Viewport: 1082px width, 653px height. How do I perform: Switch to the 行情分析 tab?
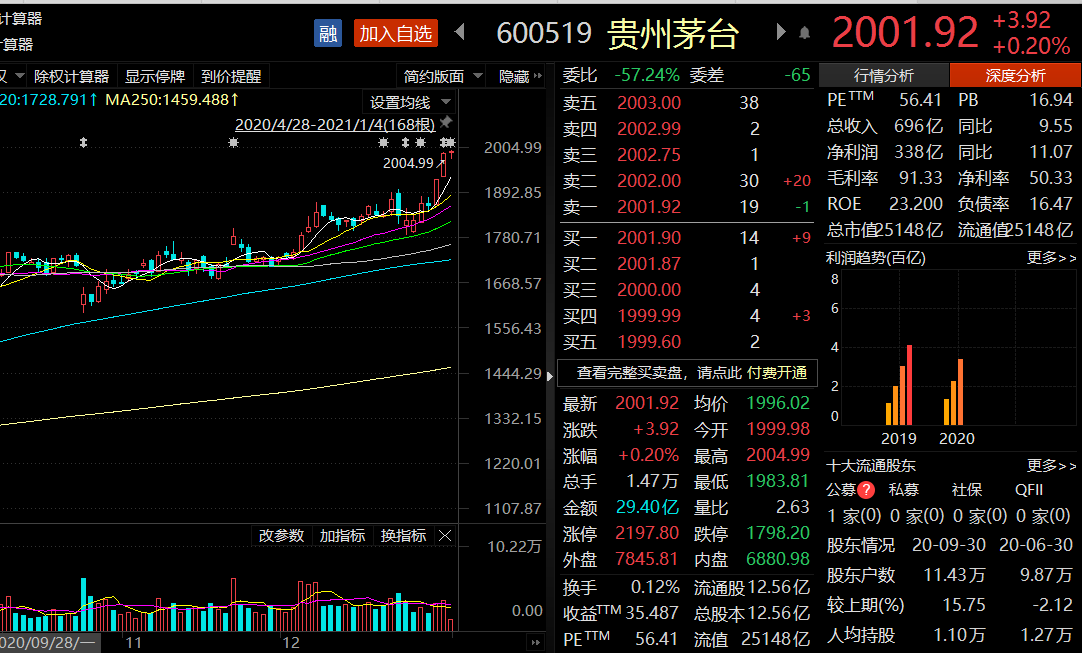coord(883,75)
